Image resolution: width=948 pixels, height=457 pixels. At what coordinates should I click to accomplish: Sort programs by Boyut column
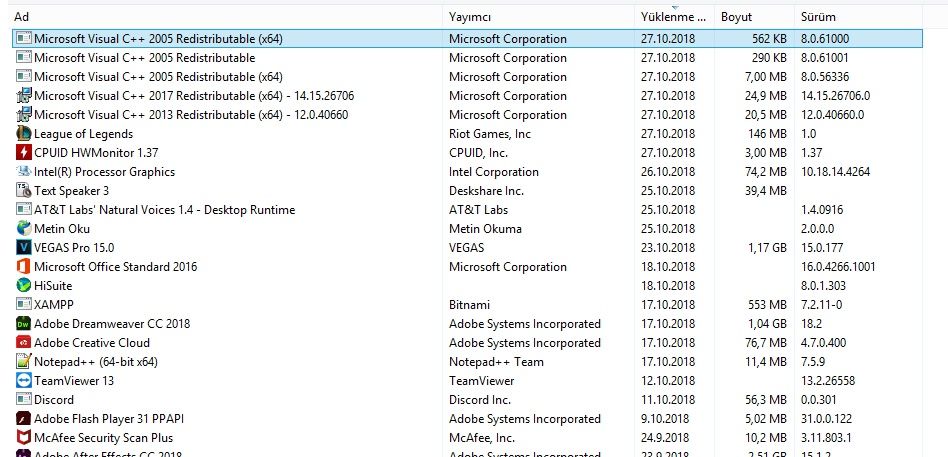point(737,17)
